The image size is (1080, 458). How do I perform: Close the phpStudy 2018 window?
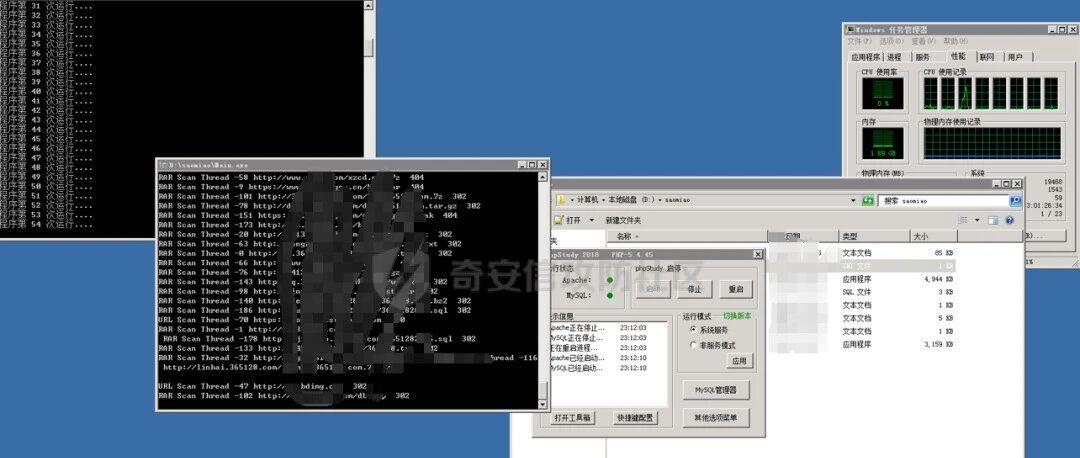point(757,254)
